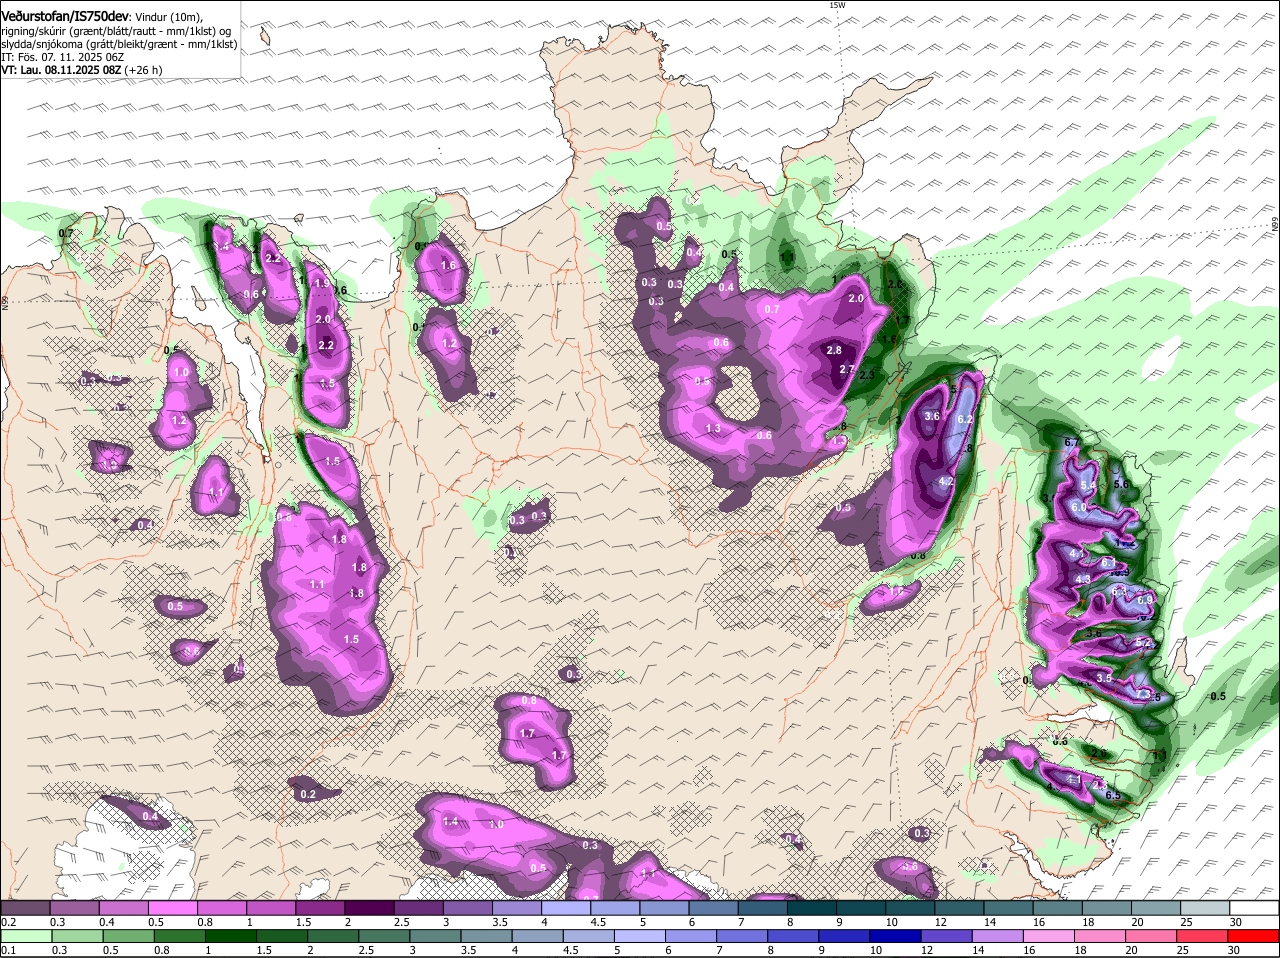Image resolution: width=1280 pixels, height=958 pixels.
Task: Click the top snow legend swatch between 8 and 9
Action: 812,907
